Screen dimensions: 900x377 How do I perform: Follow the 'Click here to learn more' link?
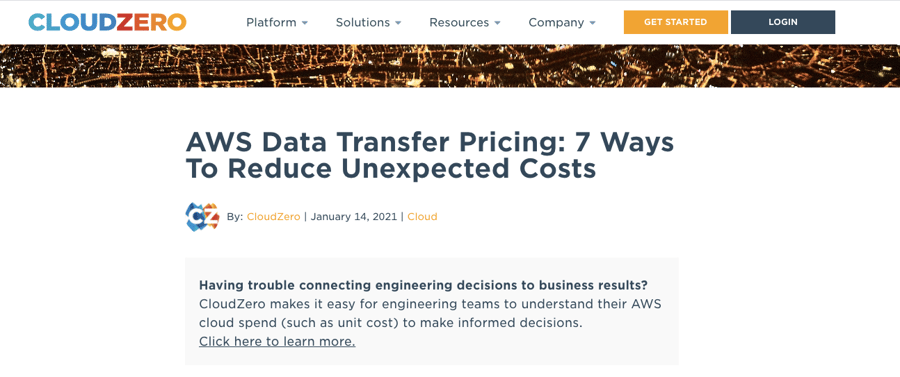point(277,342)
